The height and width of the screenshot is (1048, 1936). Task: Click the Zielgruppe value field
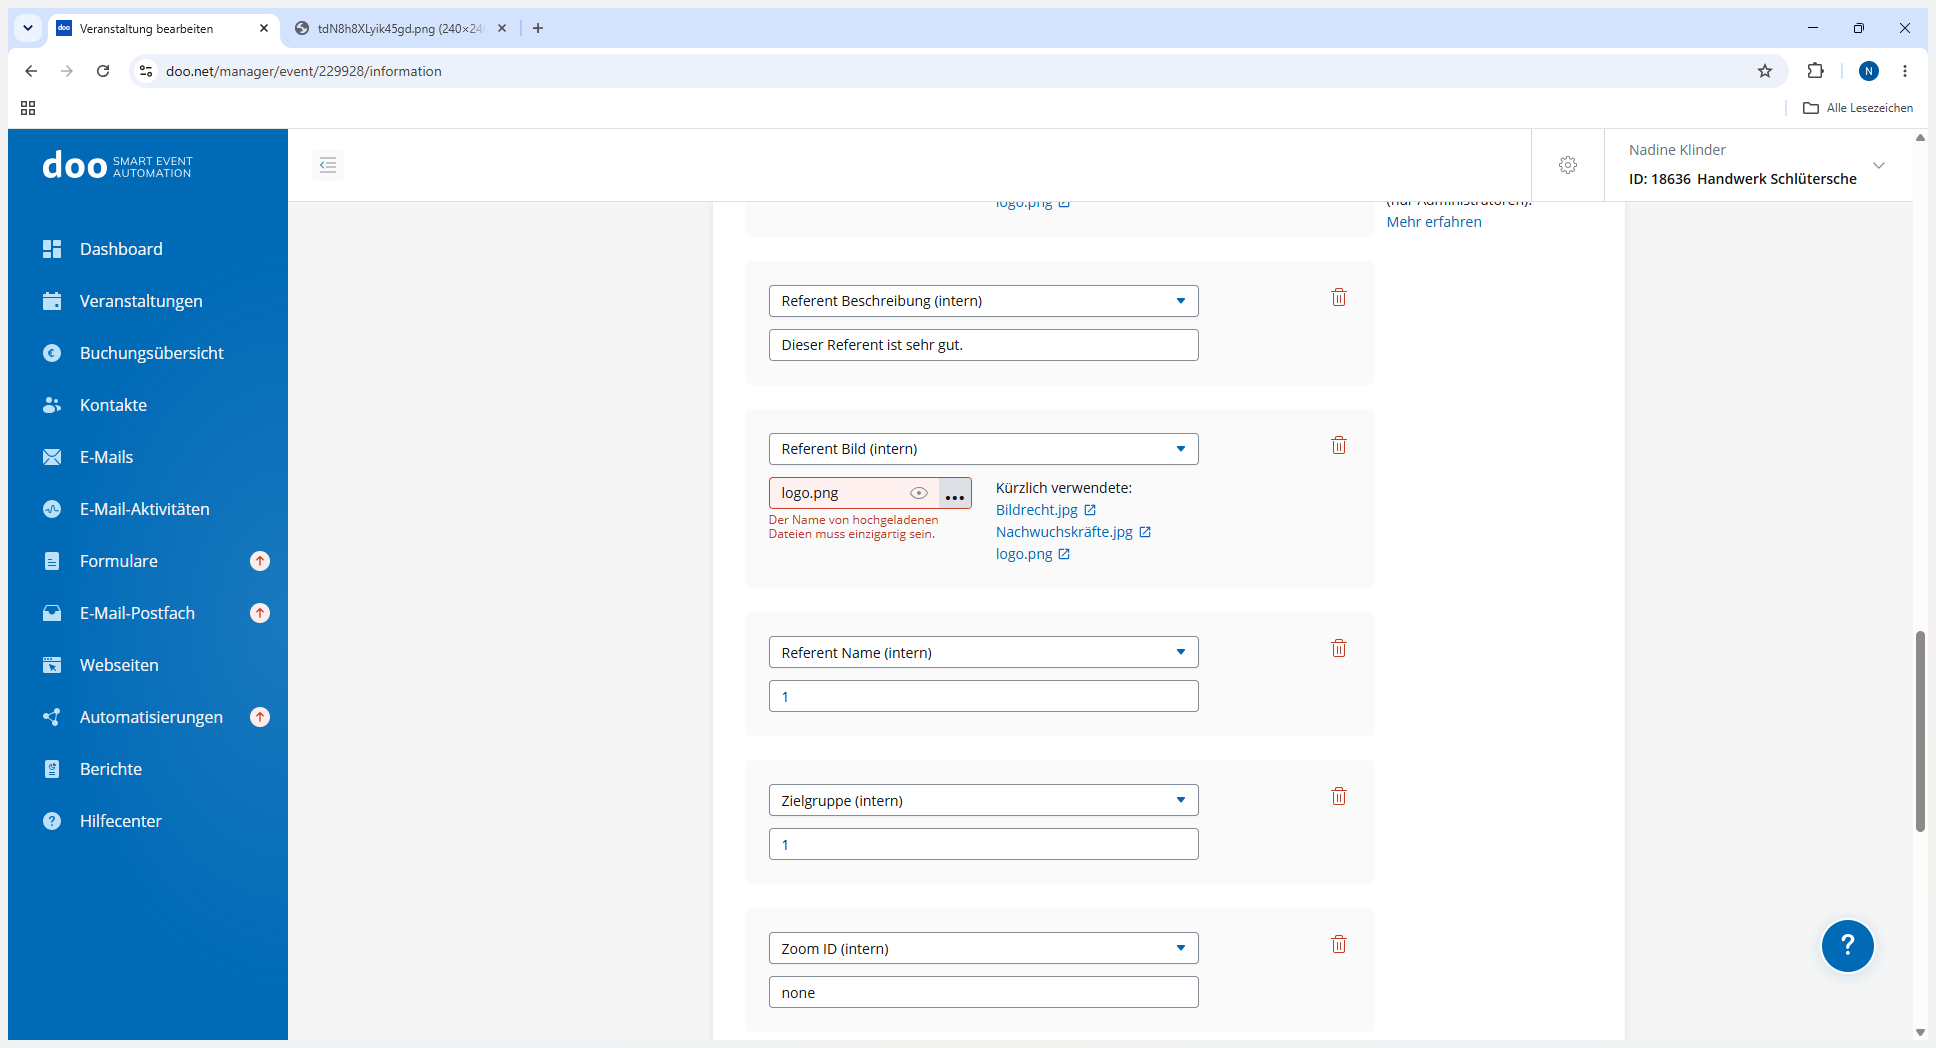[x=984, y=844]
